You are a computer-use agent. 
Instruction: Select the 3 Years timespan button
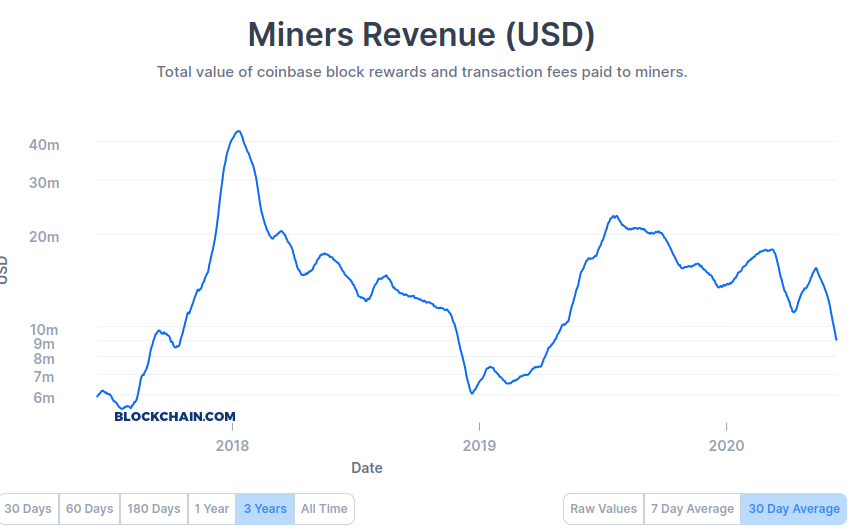(x=265, y=509)
